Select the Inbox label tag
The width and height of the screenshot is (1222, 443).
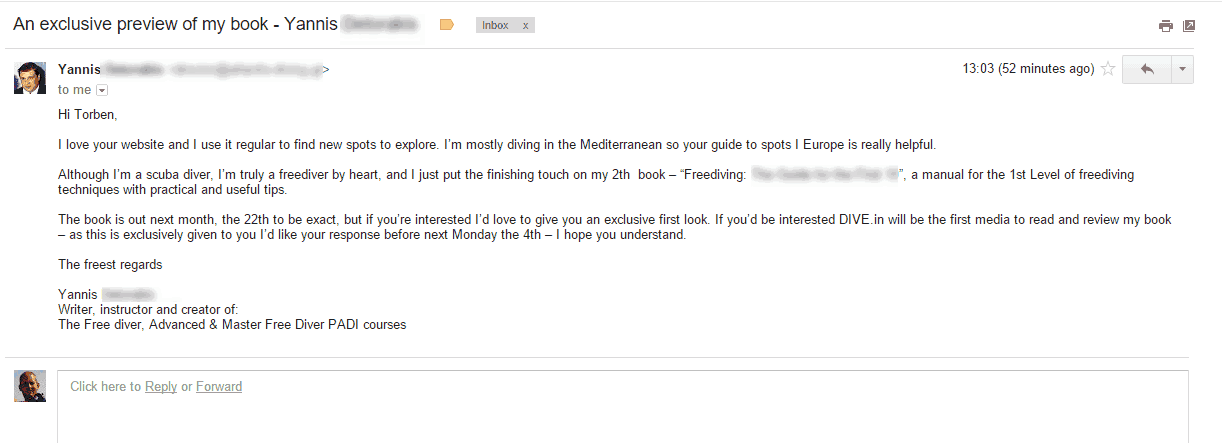click(495, 26)
